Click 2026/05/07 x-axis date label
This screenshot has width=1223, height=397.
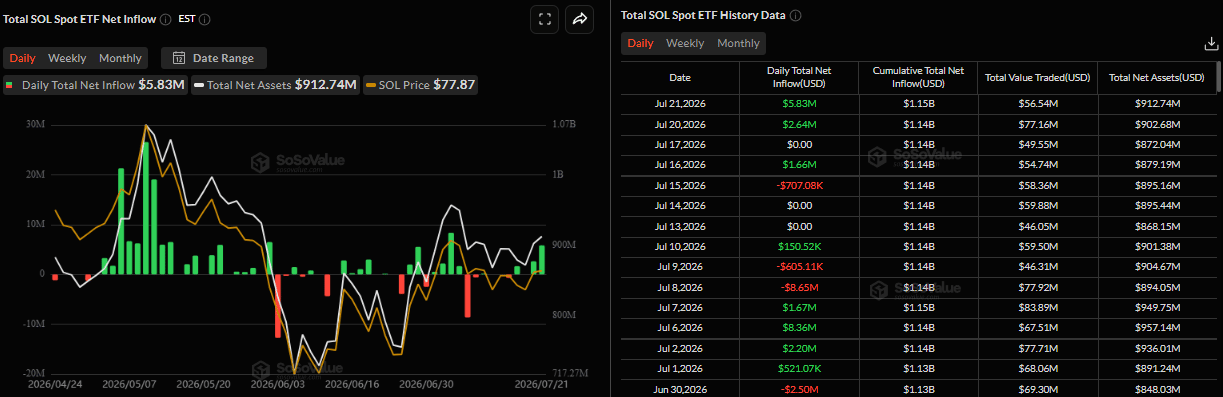[130, 384]
